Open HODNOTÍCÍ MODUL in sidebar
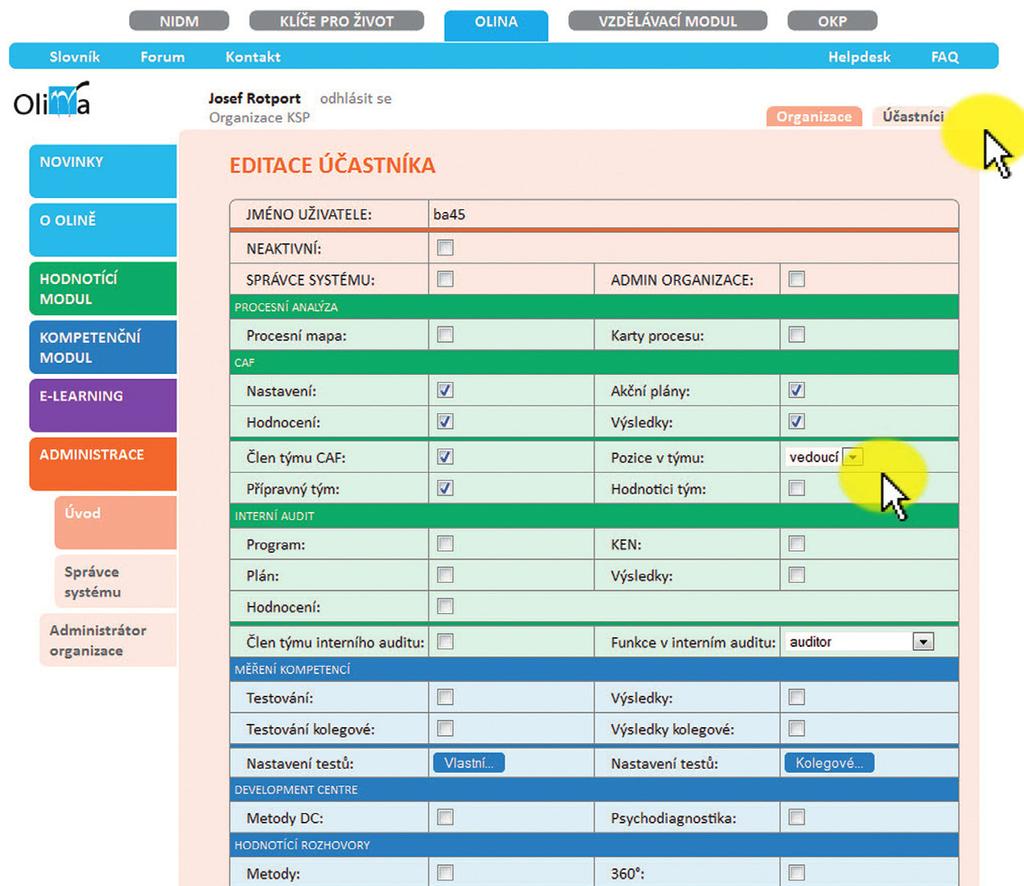 point(103,289)
